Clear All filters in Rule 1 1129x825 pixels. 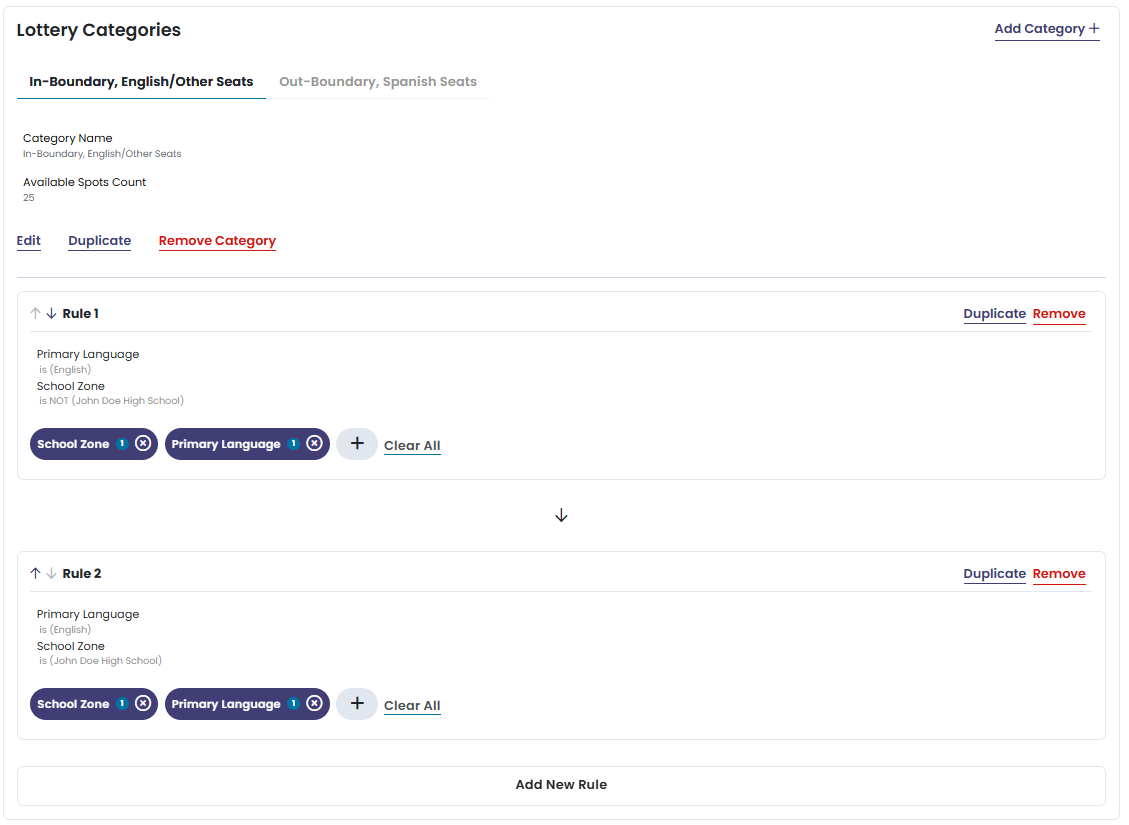tap(412, 446)
